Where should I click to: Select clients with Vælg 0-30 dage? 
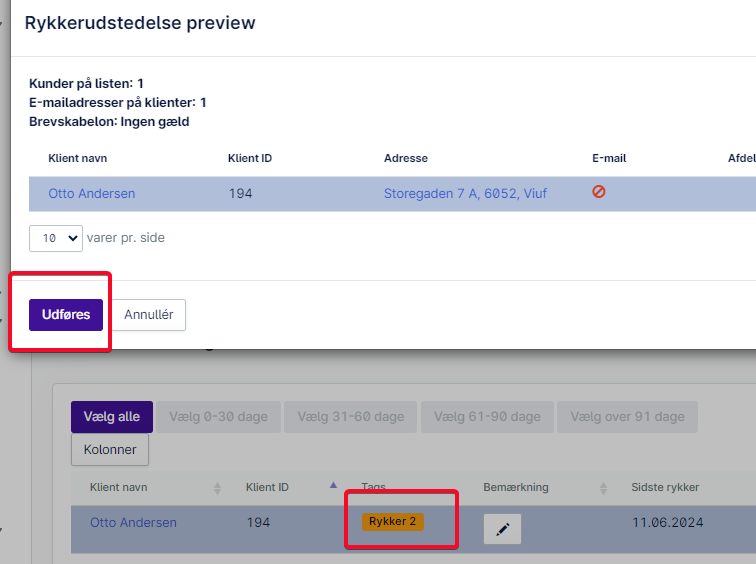coord(218,417)
